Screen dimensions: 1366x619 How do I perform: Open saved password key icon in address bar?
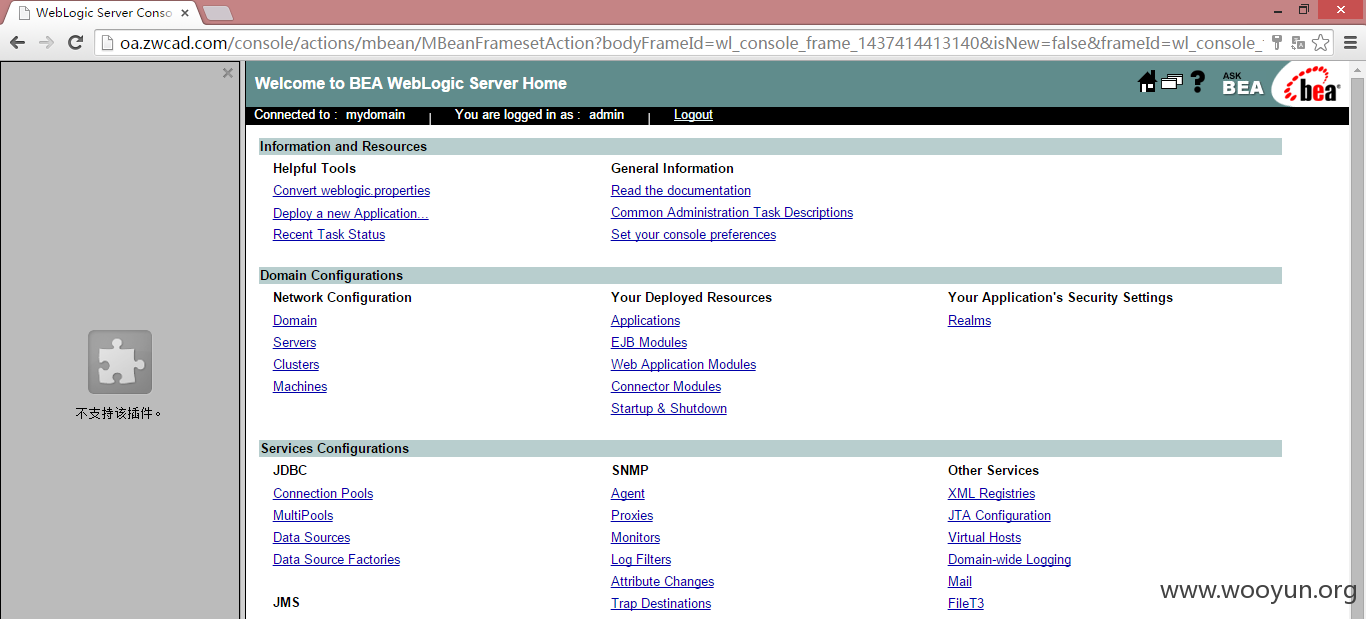(1277, 42)
